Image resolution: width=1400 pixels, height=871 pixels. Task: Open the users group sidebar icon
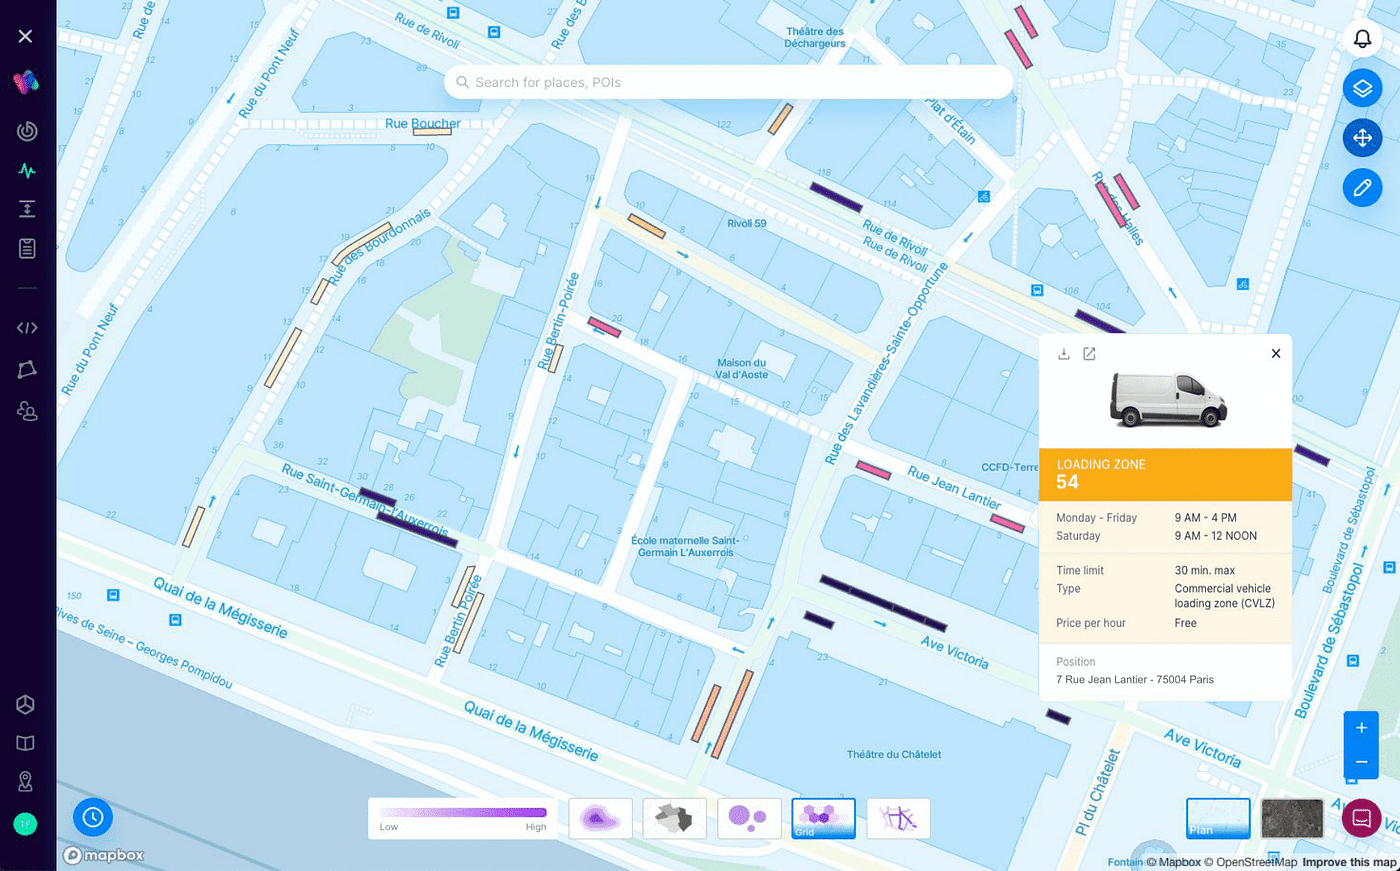click(27, 411)
